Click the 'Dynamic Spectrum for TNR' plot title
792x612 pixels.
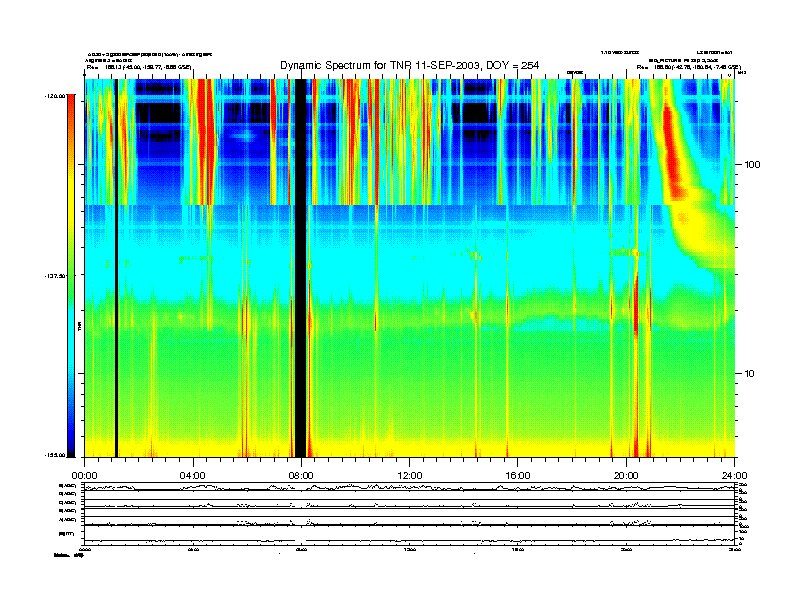pyautogui.click(x=409, y=66)
